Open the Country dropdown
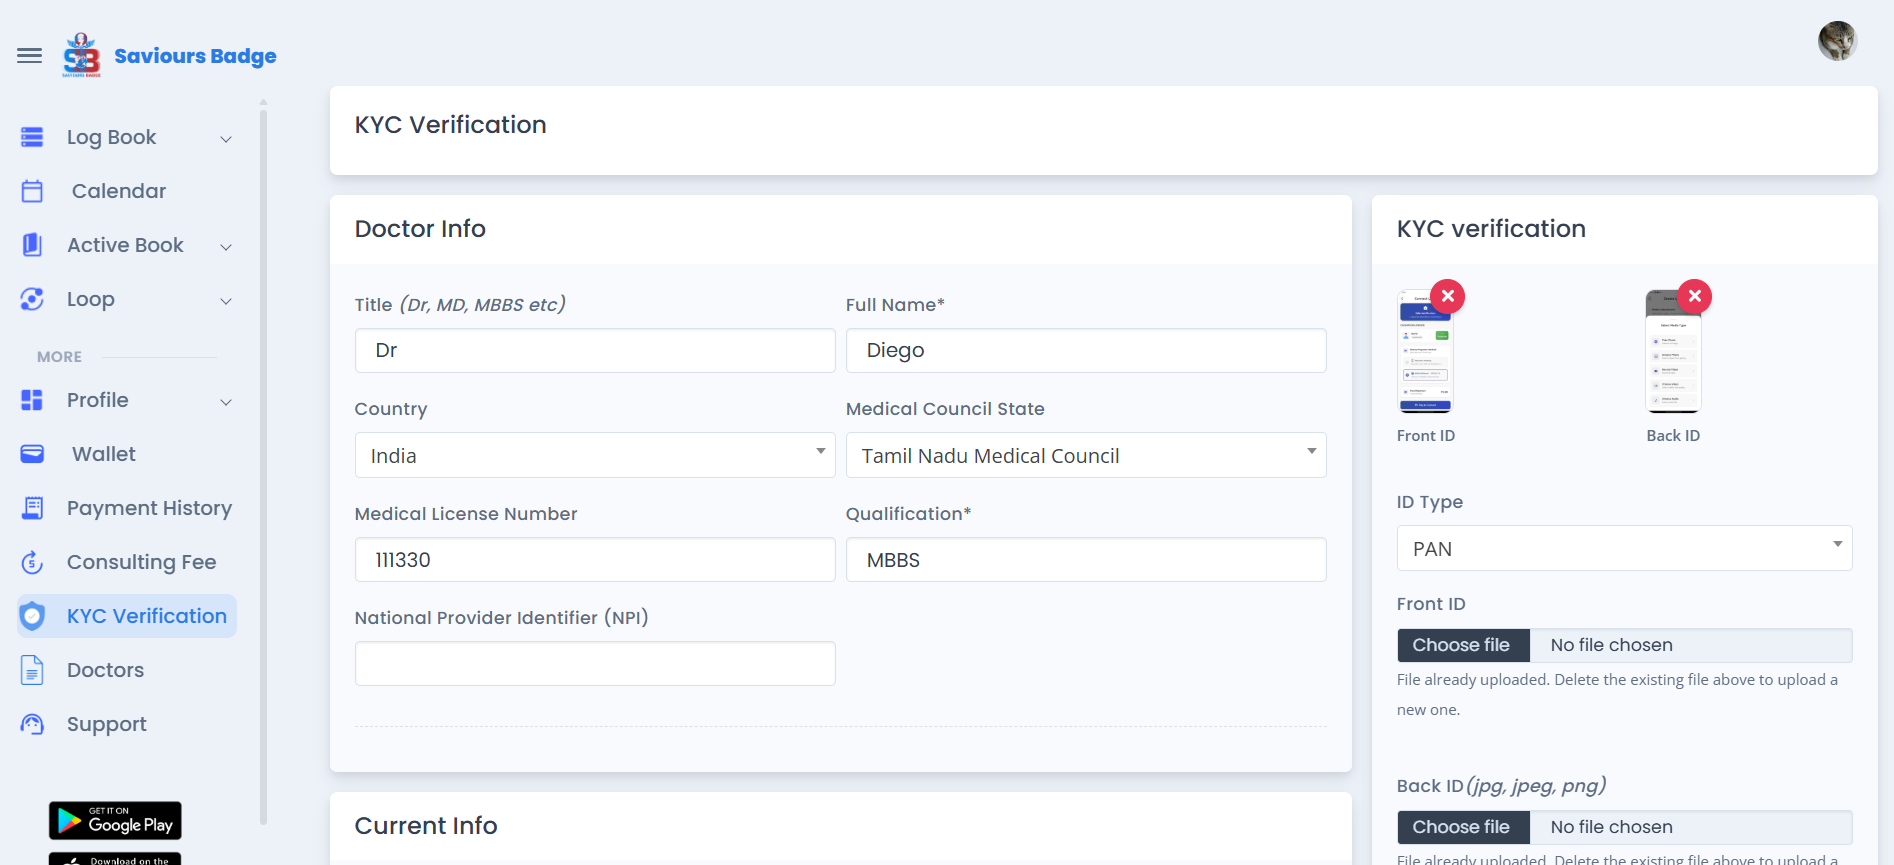The width and height of the screenshot is (1894, 865). point(594,455)
